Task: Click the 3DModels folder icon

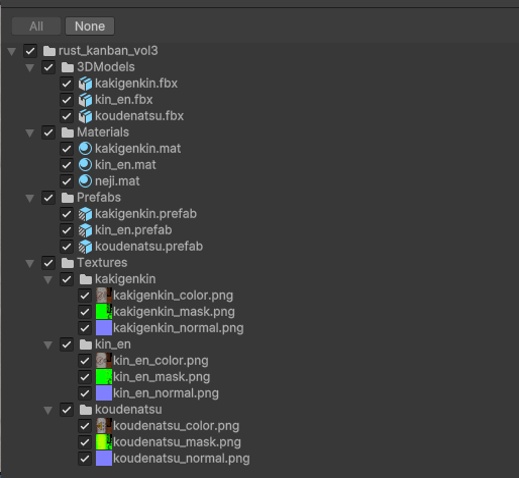Action: pos(68,67)
